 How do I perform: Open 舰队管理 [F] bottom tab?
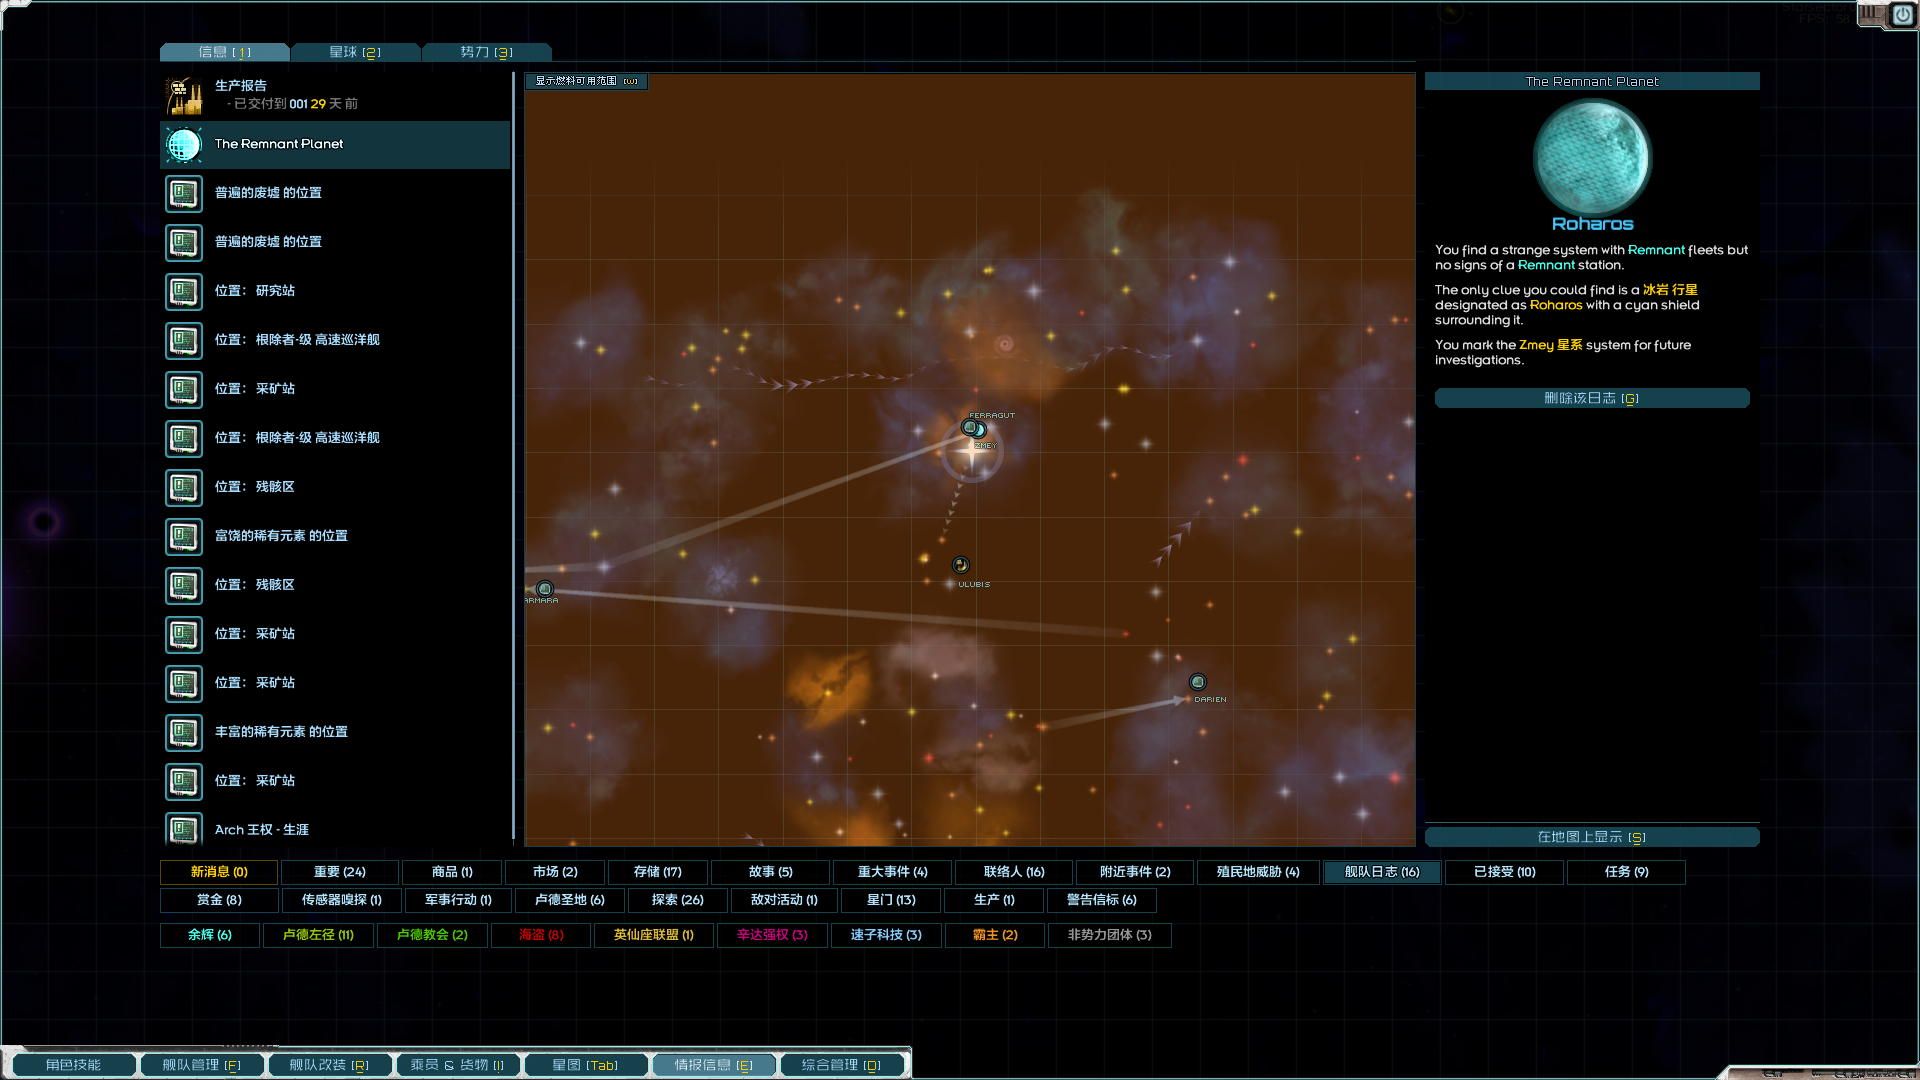point(202,1065)
